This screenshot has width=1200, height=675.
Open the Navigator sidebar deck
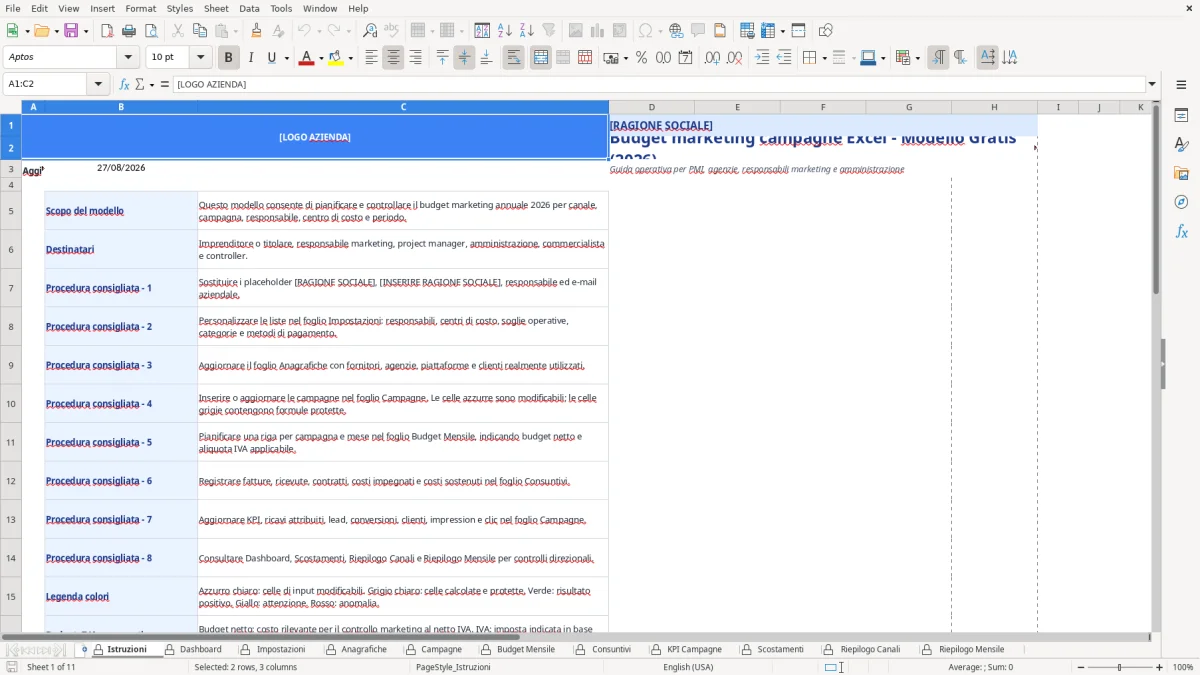pyautogui.click(x=1181, y=202)
